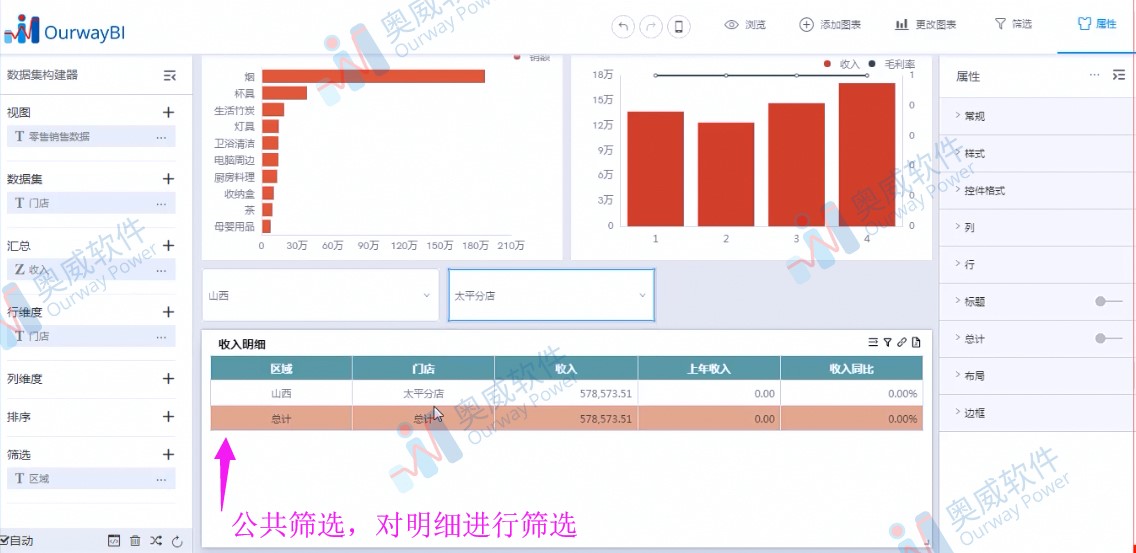Select 零售销售数据 view item
This screenshot has height=553, width=1136.
(91, 136)
